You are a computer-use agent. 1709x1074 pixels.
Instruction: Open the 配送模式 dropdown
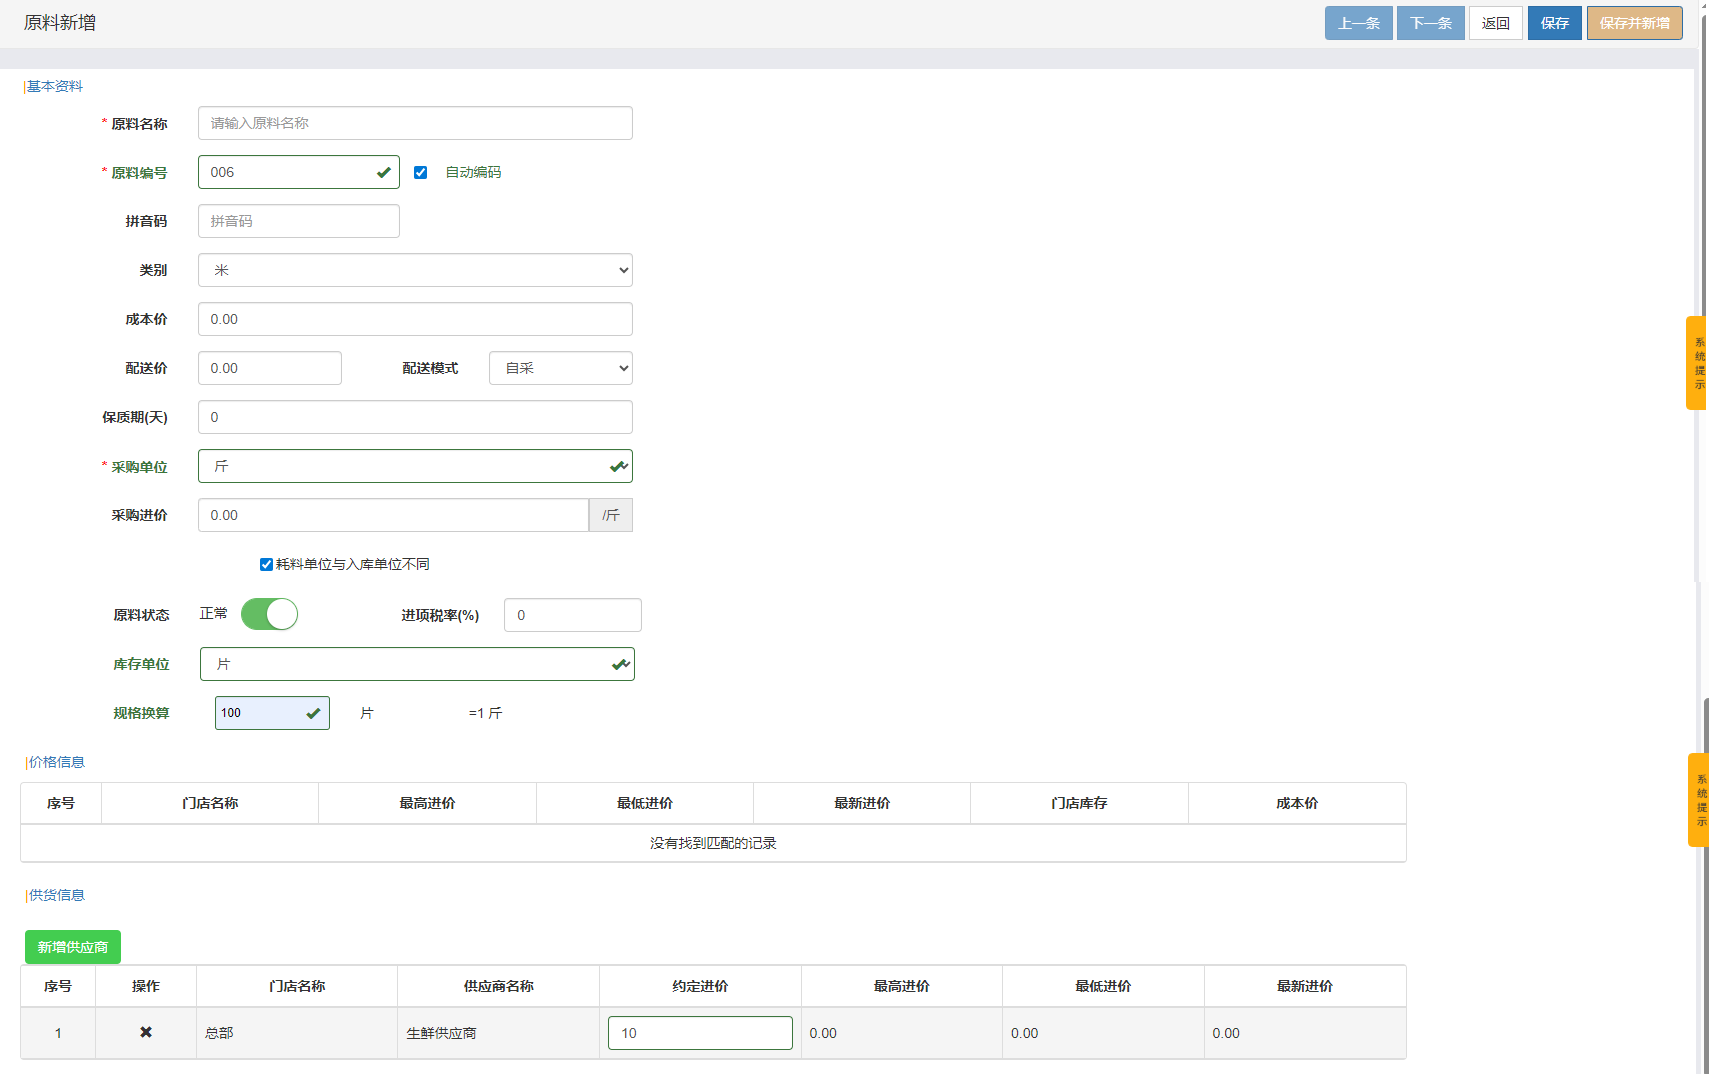(560, 368)
